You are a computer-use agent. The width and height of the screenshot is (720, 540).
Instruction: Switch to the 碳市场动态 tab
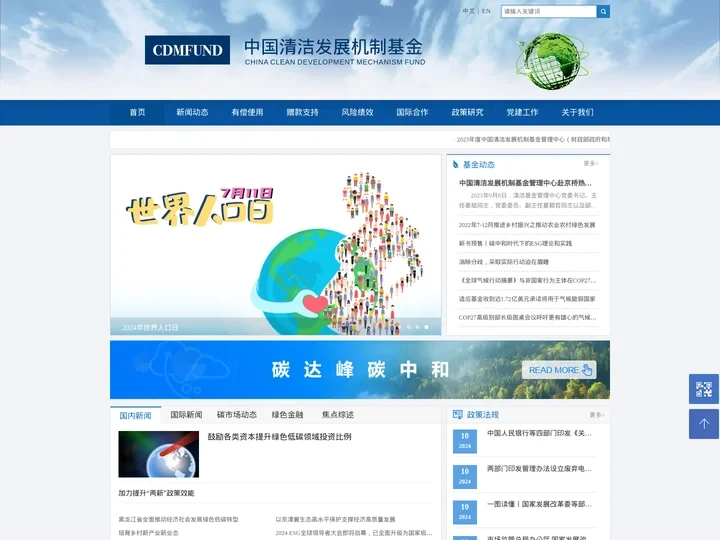coord(237,414)
